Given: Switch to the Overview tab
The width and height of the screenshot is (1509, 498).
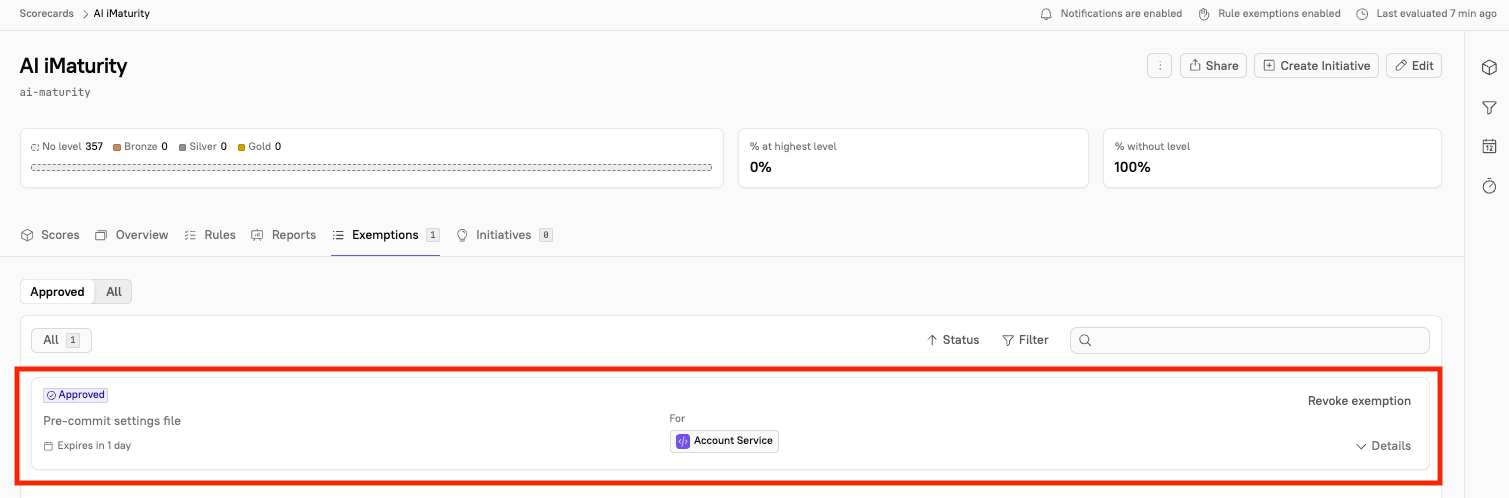Looking at the screenshot, I should click(x=131, y=235).
